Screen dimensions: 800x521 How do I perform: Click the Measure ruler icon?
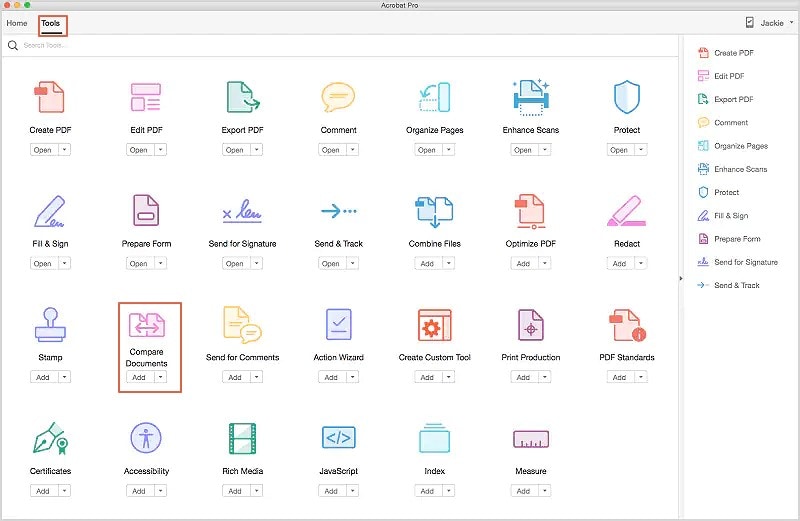point(531,439)
